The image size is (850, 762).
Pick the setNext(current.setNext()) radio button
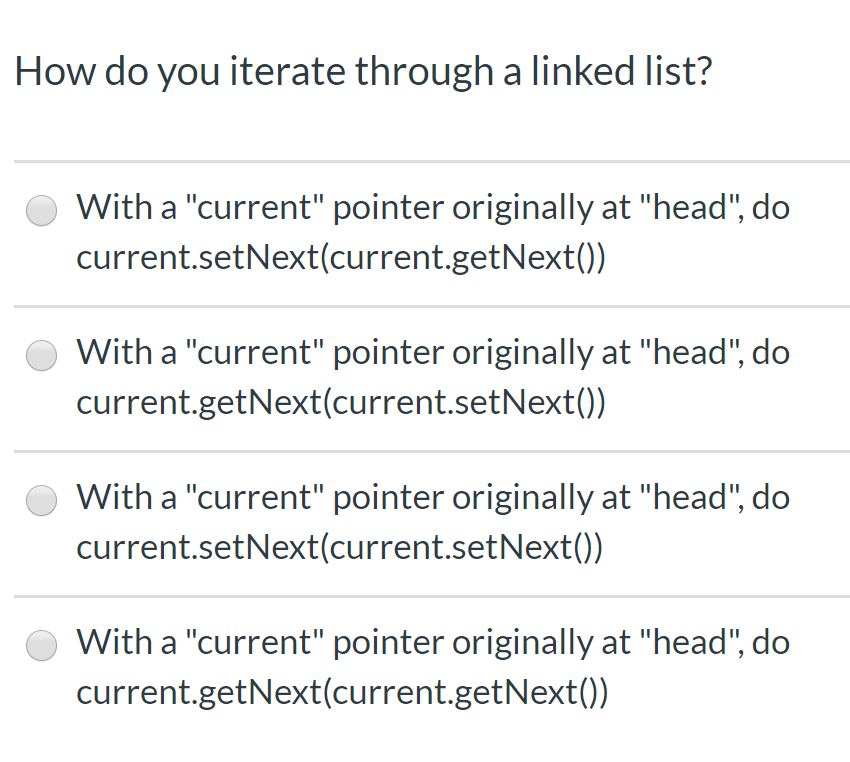coord(42,501)
